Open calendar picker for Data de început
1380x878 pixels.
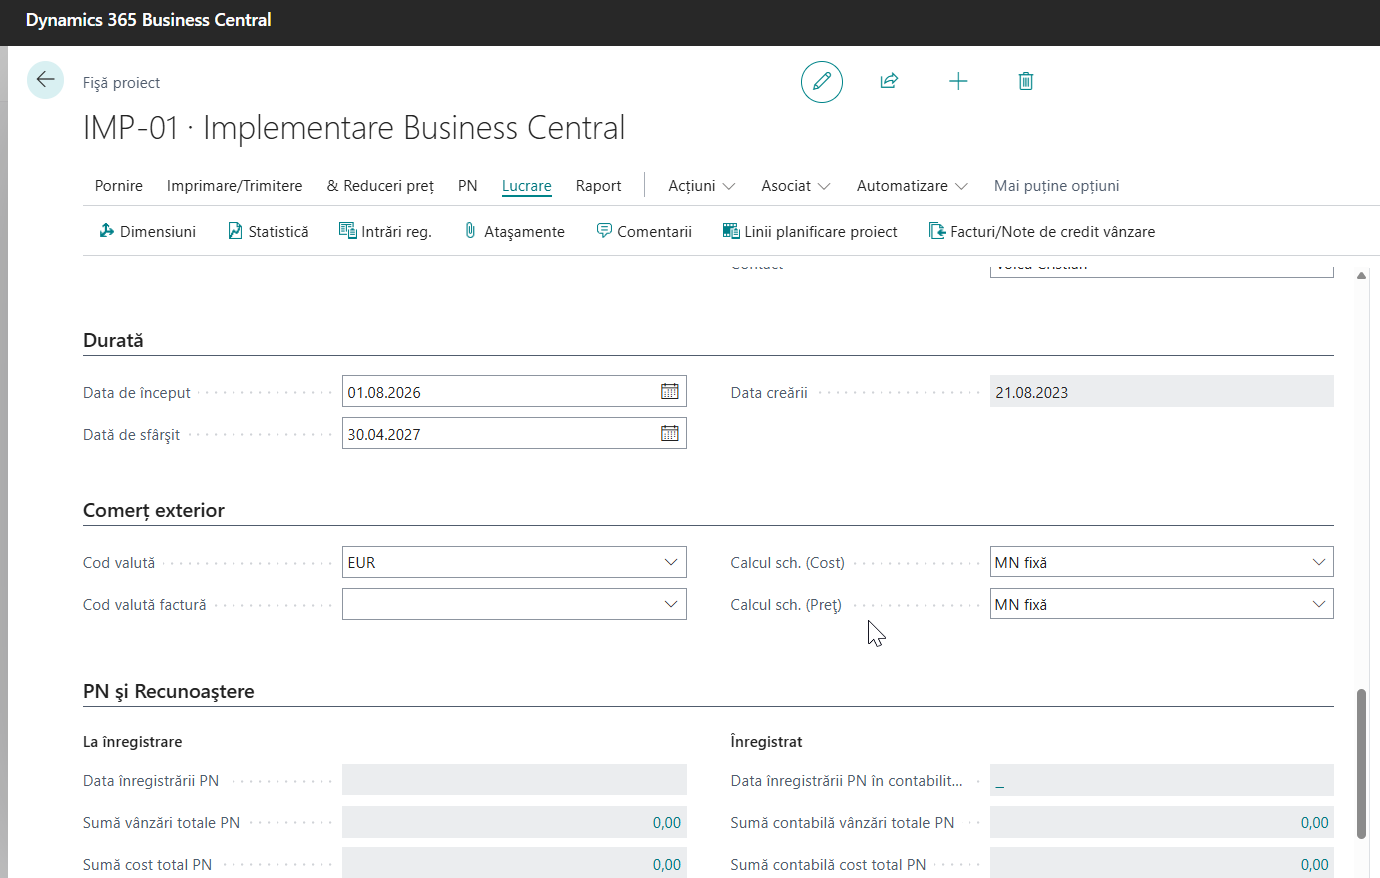[669, 391]
